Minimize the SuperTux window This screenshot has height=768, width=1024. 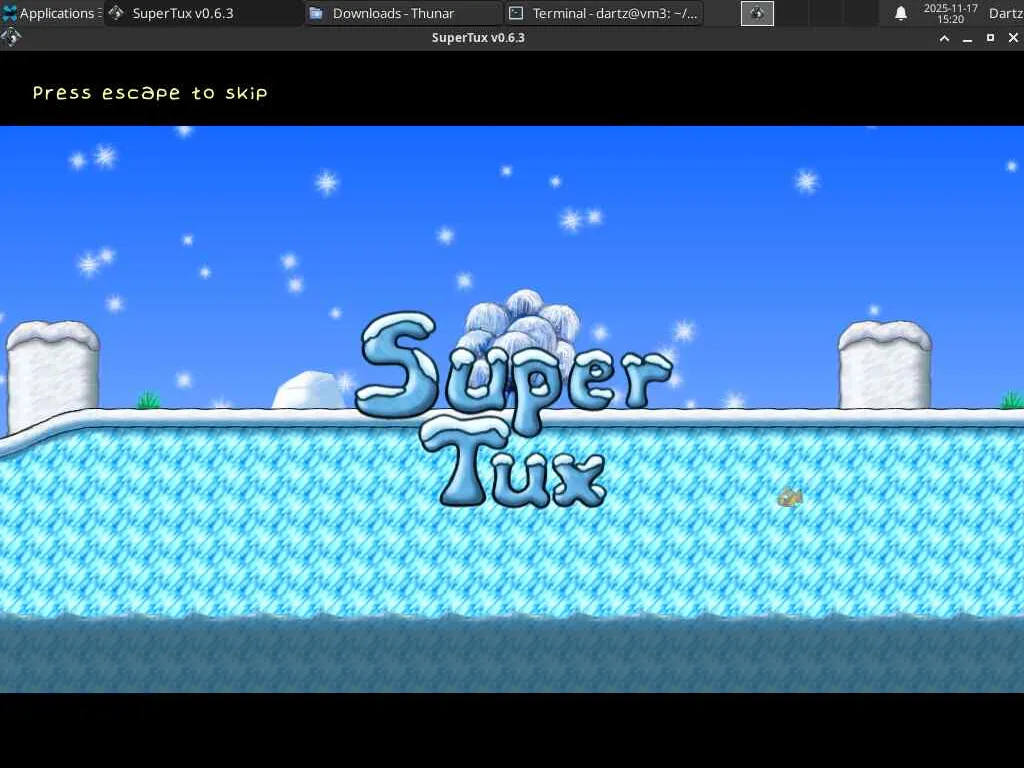pos(967,38)
